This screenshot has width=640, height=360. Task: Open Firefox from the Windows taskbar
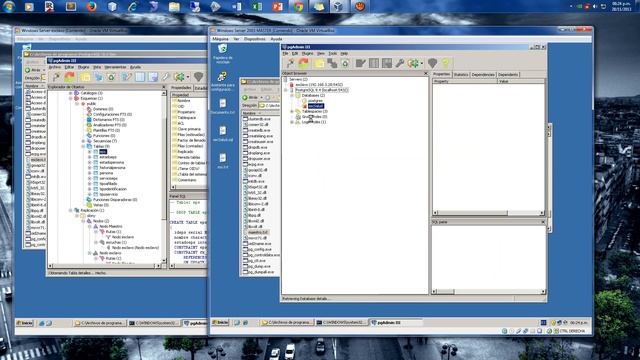tap(91, 6)
